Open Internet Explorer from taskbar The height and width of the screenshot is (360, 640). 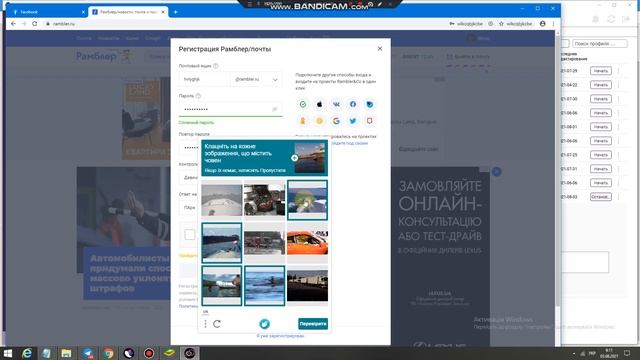point(27,353)
